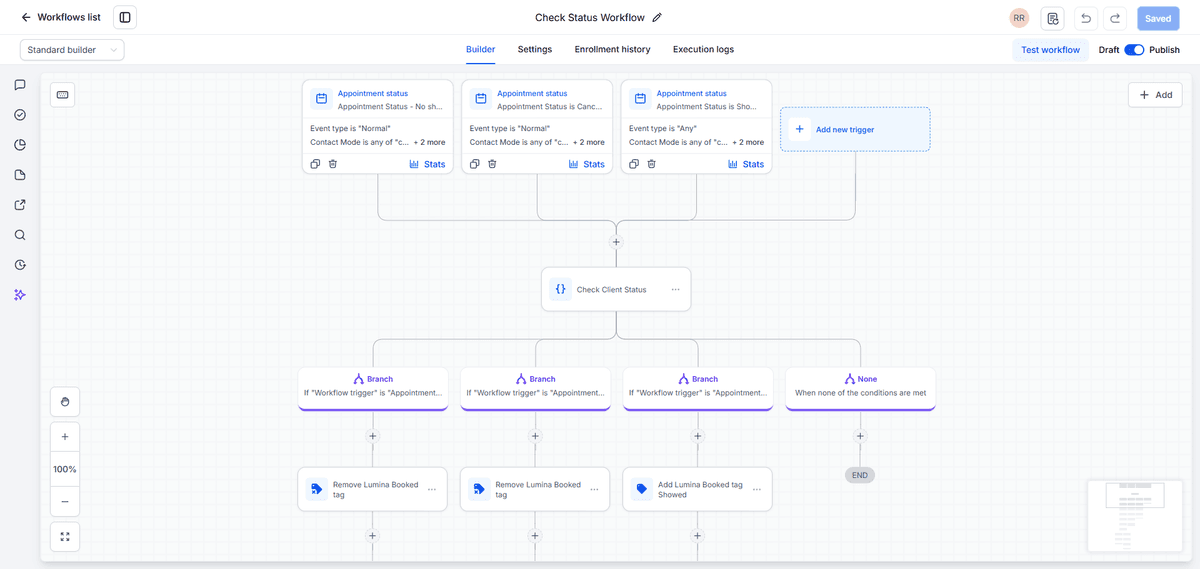Screen dimensions: 1200x569
Task: Open keyboard shortcuts icon on canvas
Action: (x=62, y=94)
